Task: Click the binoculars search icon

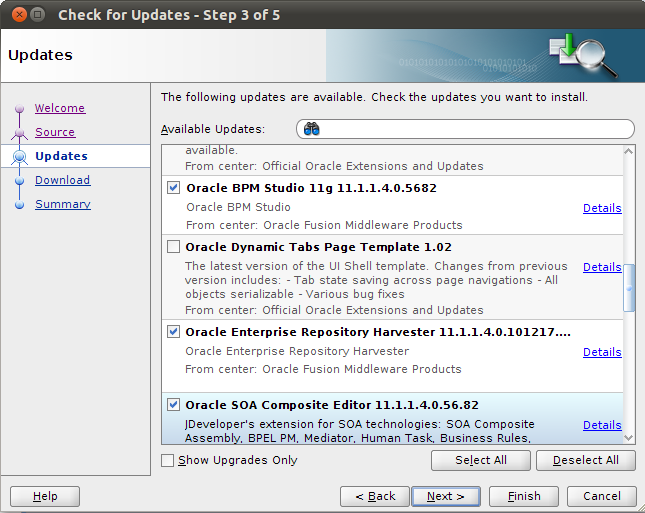Action: (x=311, y=129)
